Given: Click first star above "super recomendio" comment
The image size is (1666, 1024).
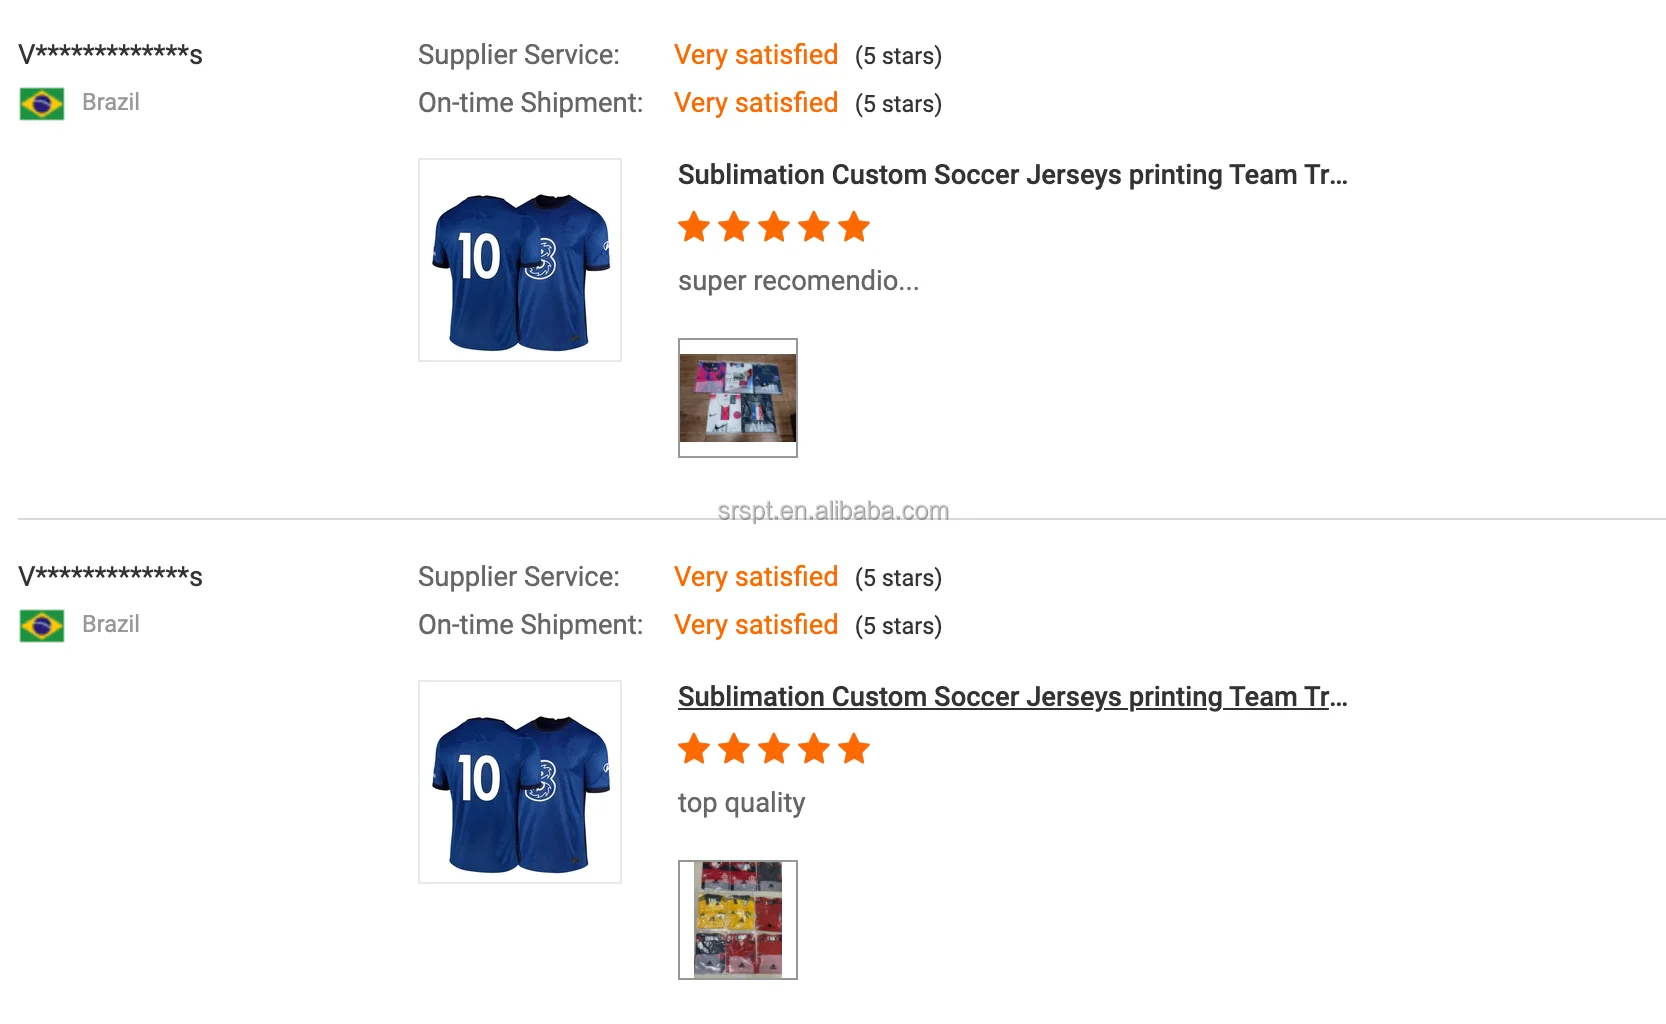Looking at the screenshot, I should (x=694, y=227).
